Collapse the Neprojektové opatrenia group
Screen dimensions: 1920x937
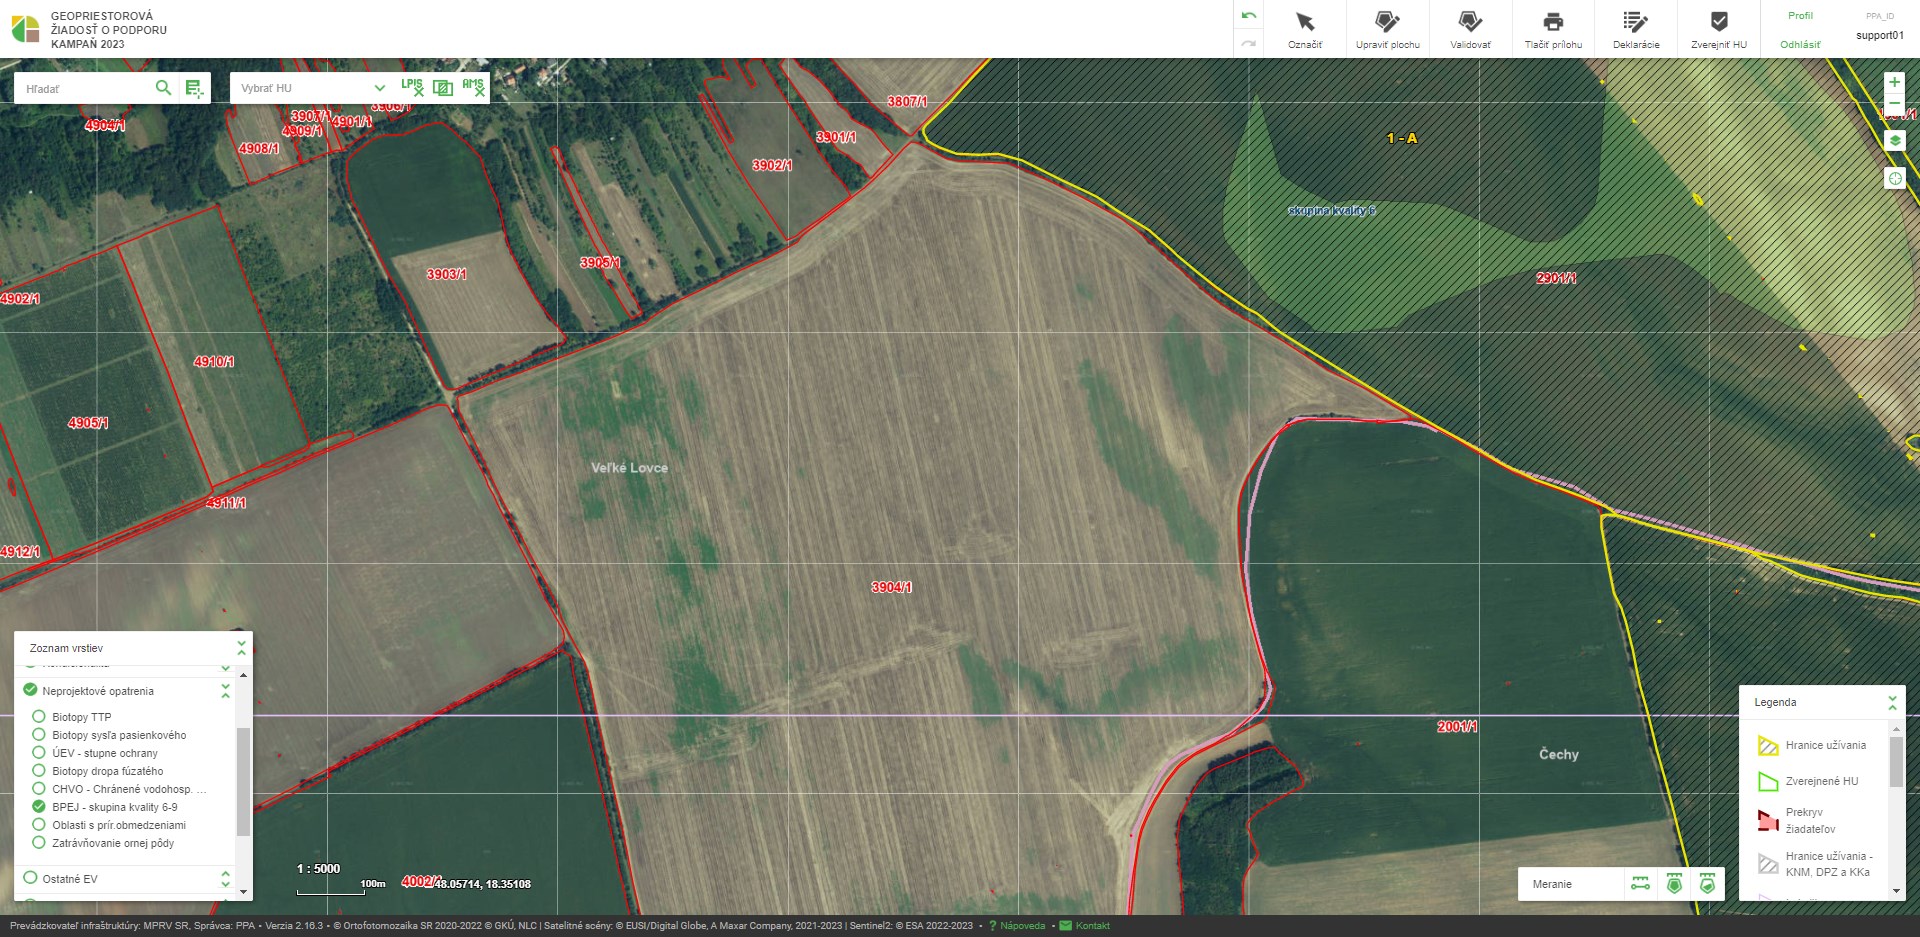click(225, 690)
